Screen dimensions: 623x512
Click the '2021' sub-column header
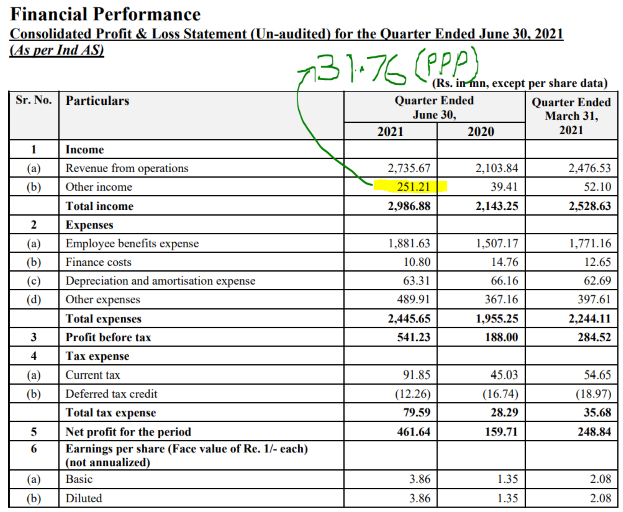coord(390,131)
